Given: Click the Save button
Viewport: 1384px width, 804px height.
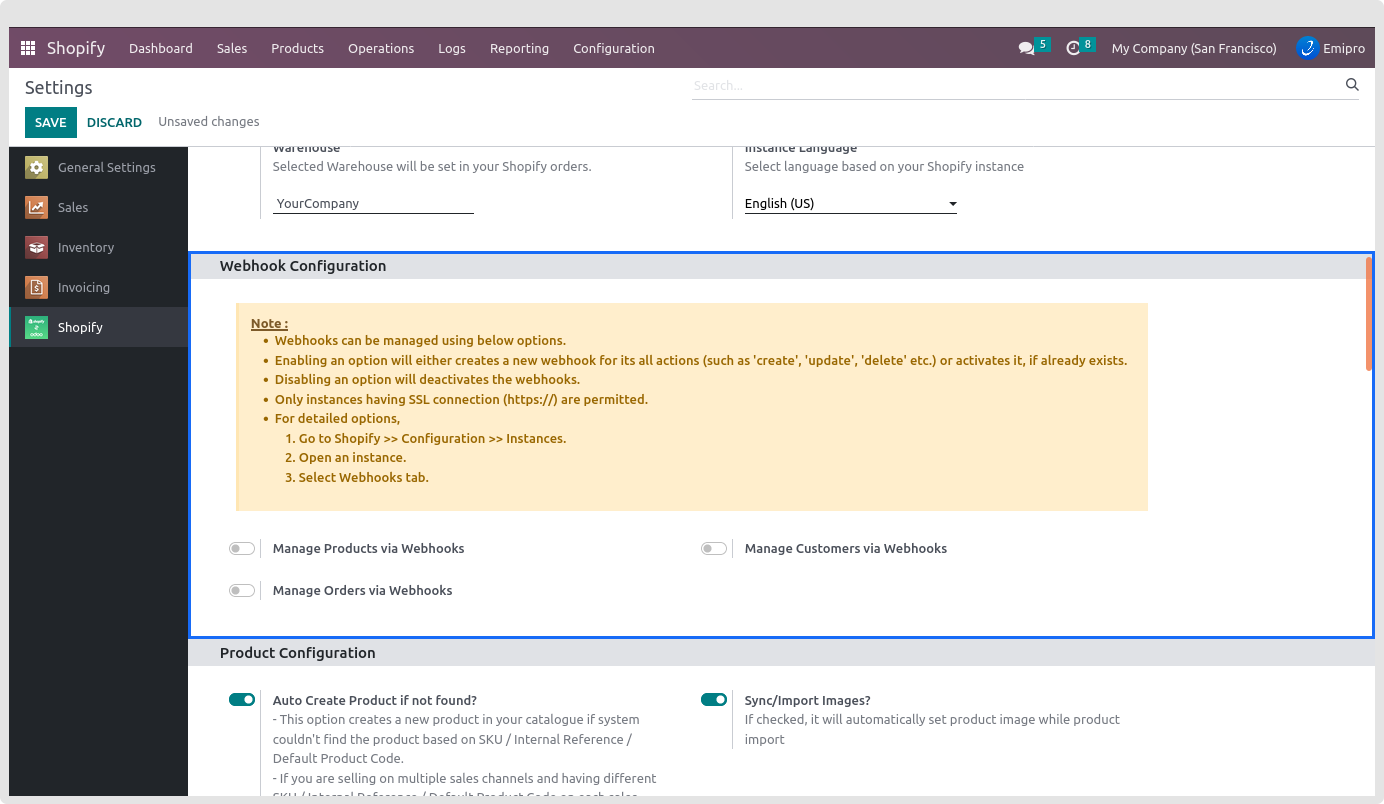Looking at the screenshot, I should [x=51, y=122].
